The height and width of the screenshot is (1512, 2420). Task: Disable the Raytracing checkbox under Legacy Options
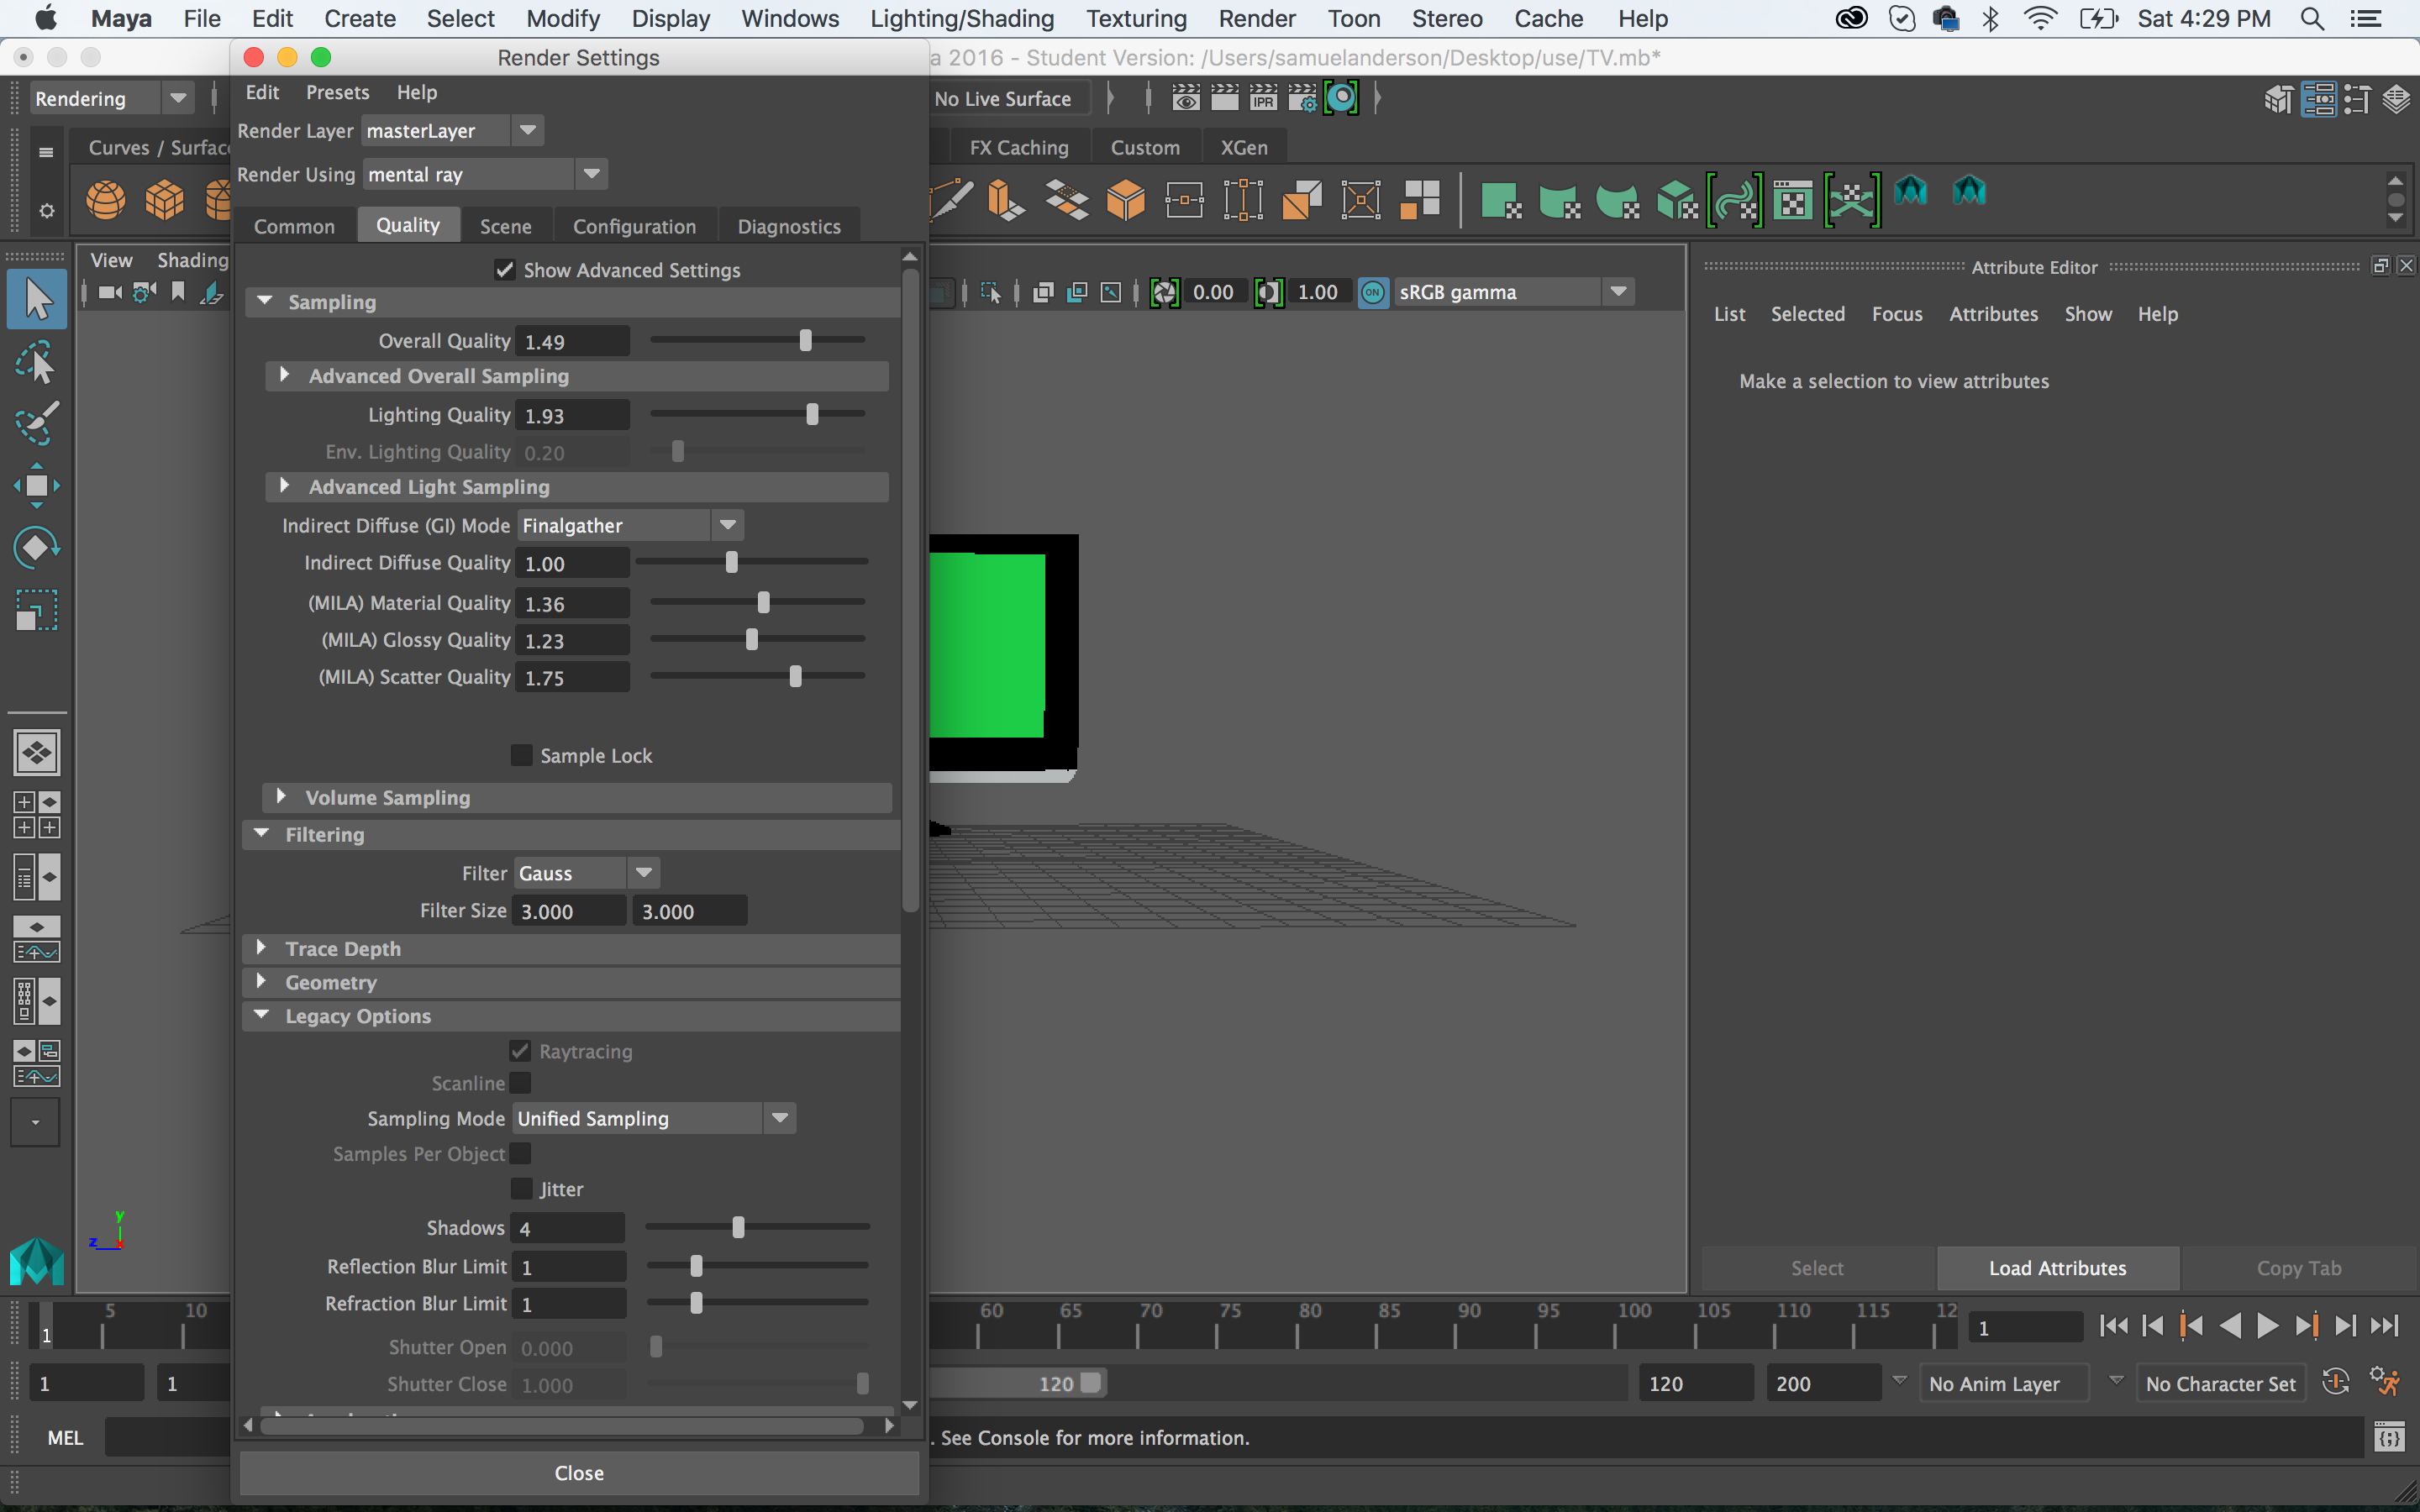[520, 1051]
